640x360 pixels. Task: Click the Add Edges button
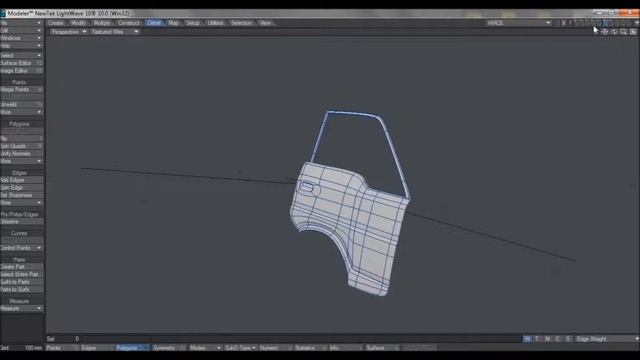(x=22, y=180)
